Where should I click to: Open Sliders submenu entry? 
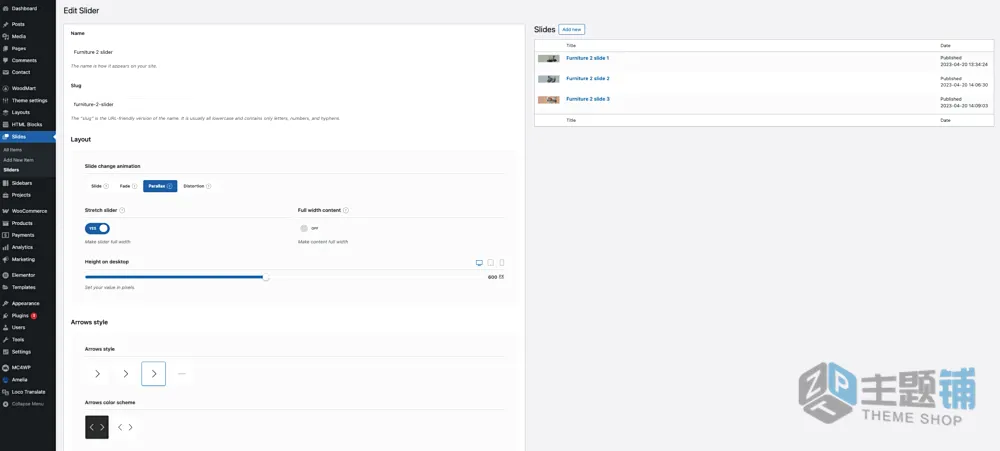tap(11, 170)
